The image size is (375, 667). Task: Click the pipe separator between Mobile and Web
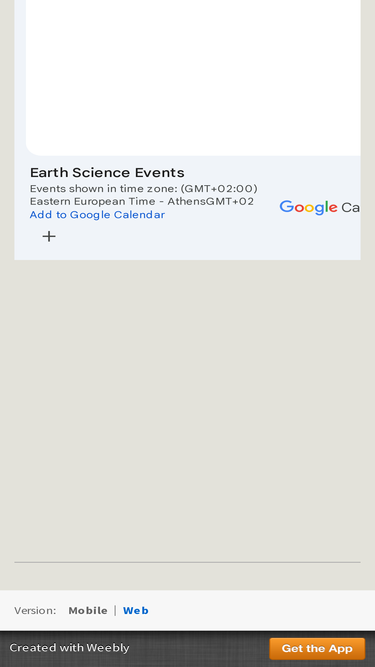[x=115, y=610]
